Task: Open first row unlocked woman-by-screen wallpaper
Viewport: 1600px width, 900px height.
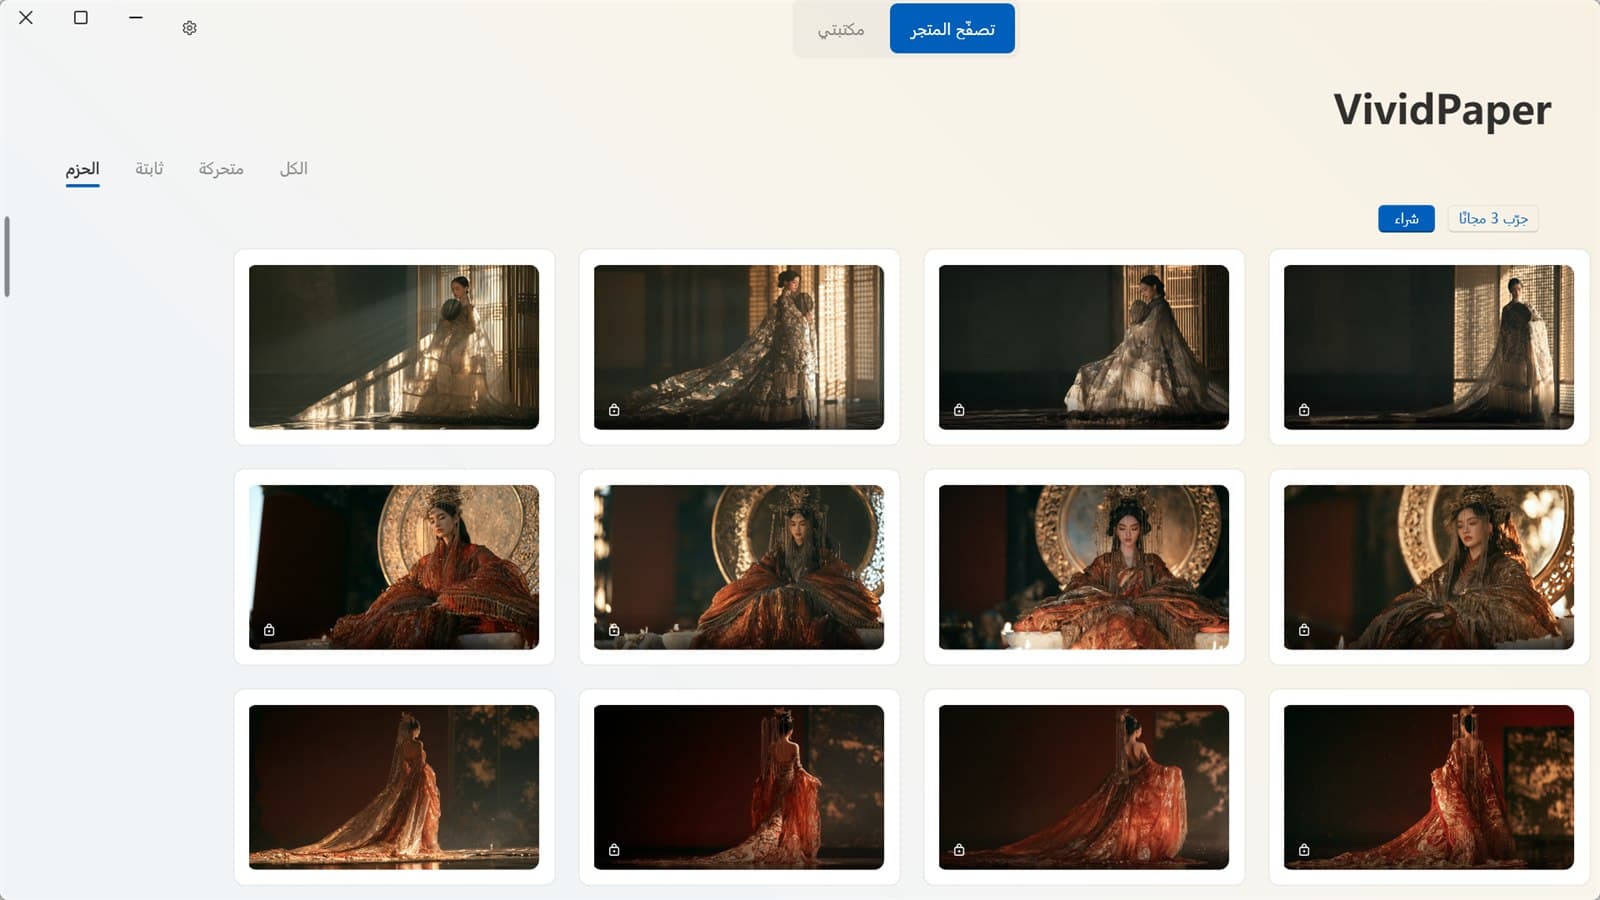Action: click(394, 347)
